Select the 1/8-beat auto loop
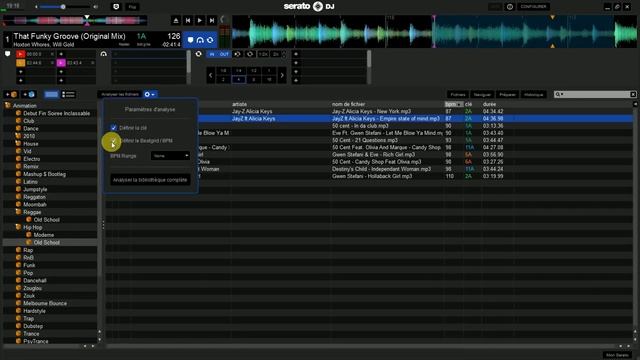Screen dimensions: 640x360 (x=223, y=71)
